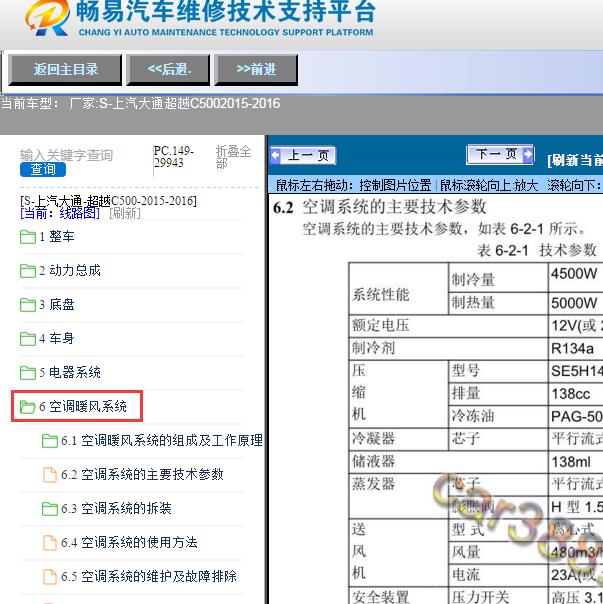
Task: Click folder icon of 6.1 空调暖风系统的组成及工作原理
Action: 50,441
